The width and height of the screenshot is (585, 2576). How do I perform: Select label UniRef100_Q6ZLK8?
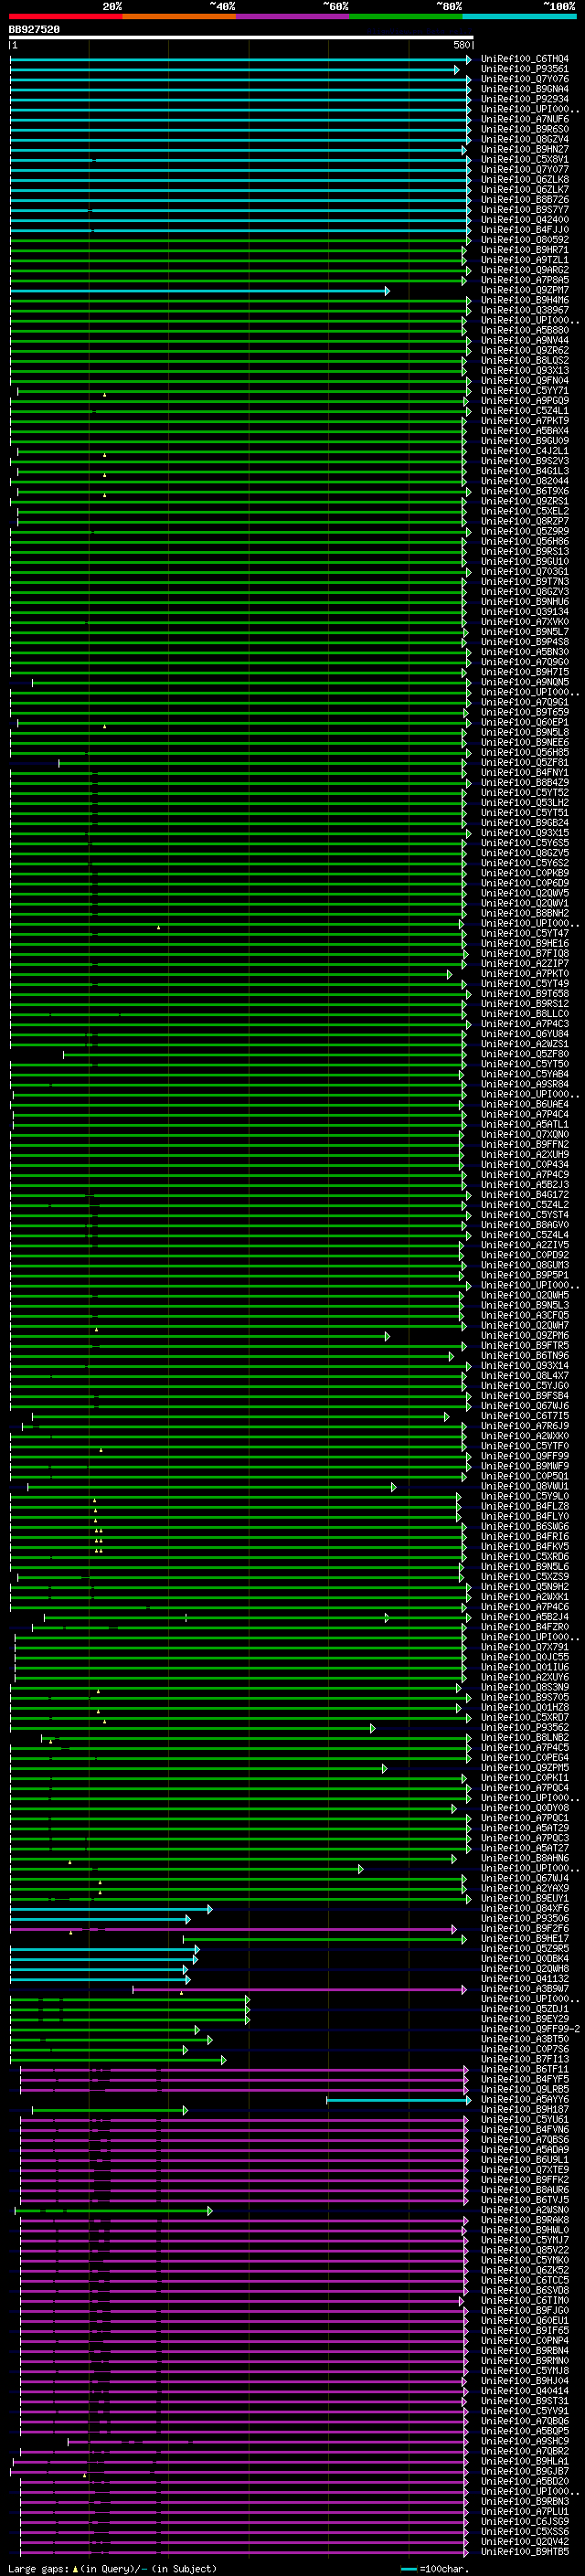[x=525, y=180]
